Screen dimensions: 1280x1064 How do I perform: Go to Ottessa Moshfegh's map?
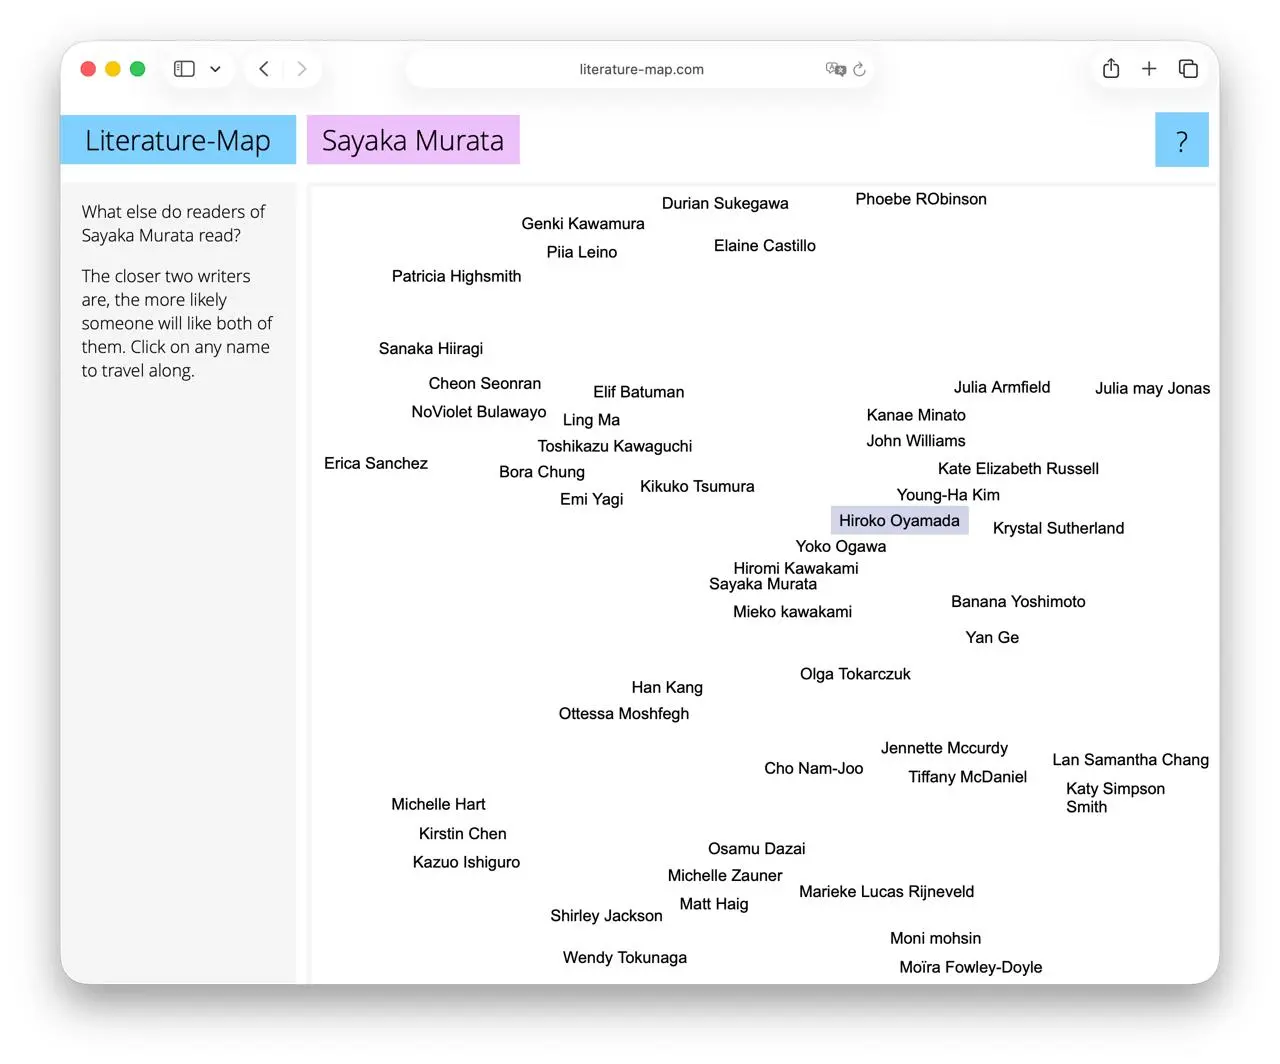point(624,713)
